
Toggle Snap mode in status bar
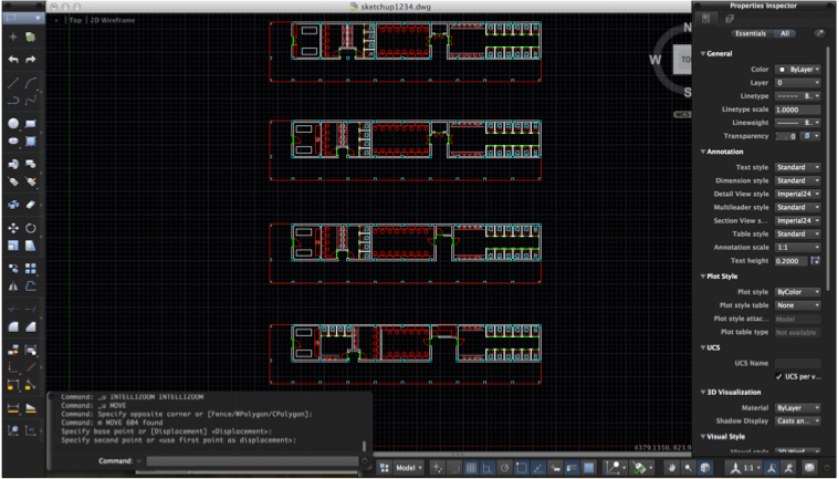(x=454, y=468)
